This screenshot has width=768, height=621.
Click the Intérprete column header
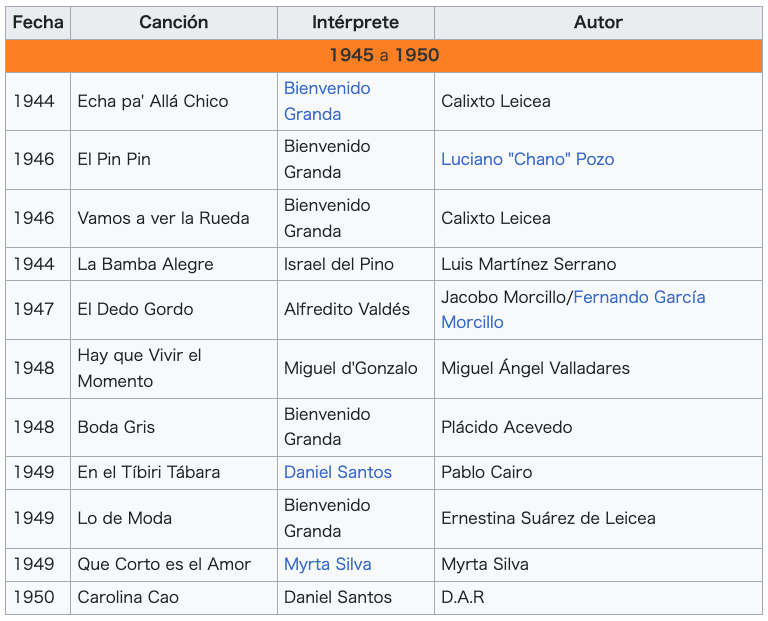coord(356,23)
